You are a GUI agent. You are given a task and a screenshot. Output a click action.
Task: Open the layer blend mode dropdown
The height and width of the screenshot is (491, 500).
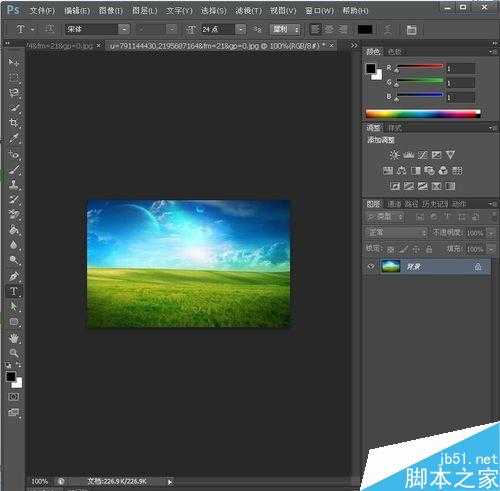tap(396, 232)
